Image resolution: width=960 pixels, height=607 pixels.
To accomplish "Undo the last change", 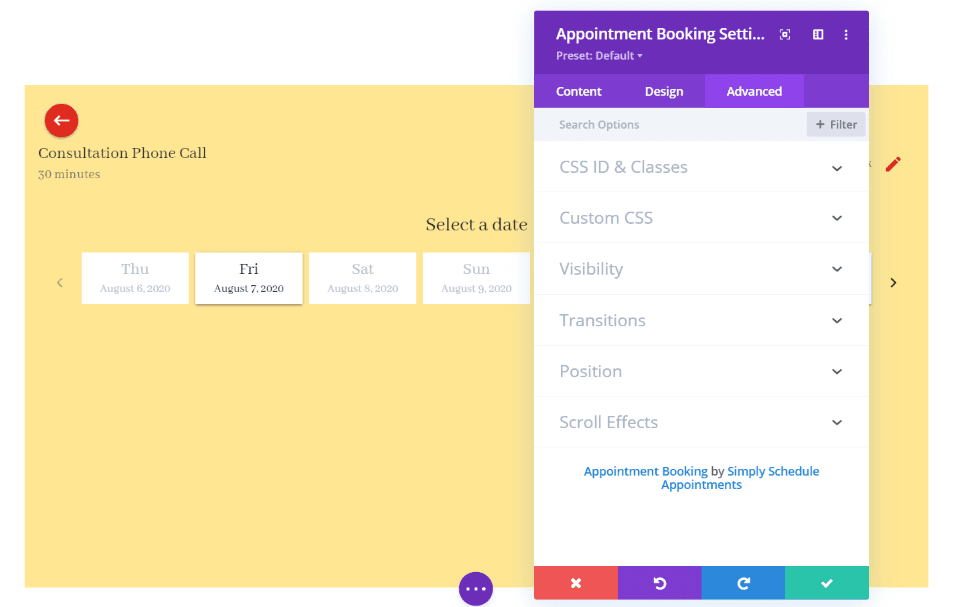I will pyautogui.click(x=659, y=583).
